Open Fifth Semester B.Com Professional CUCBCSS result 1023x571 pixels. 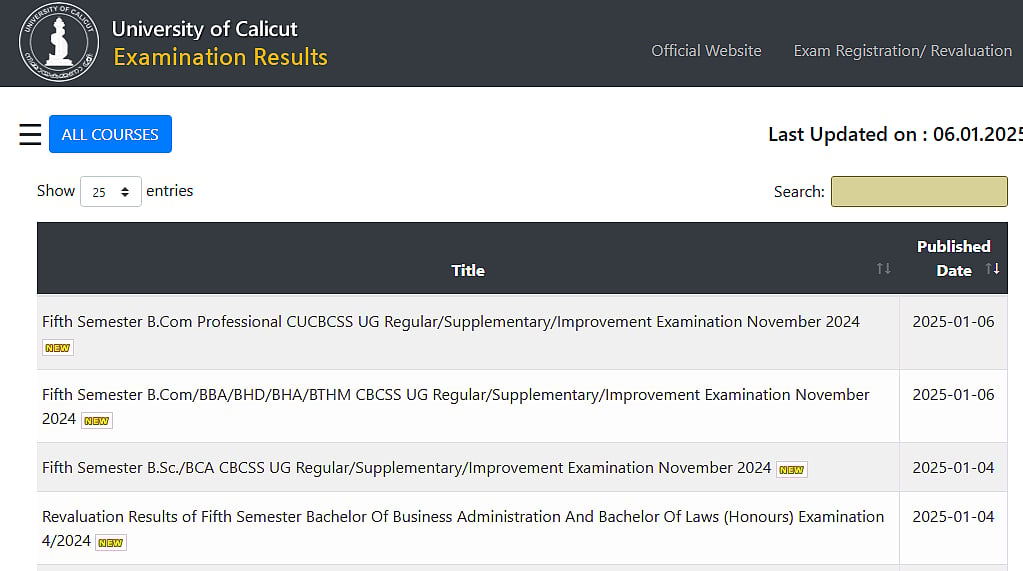(450, 322)
